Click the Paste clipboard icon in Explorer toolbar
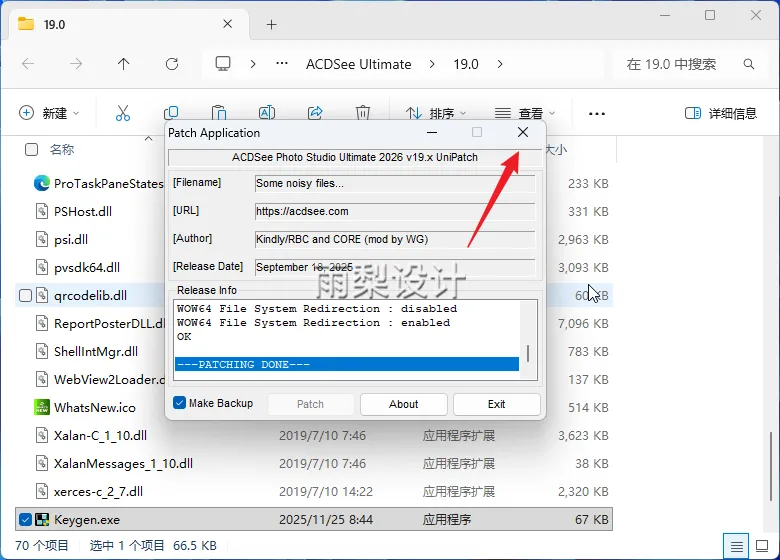780x560 pixels. [x=219, y=113]
